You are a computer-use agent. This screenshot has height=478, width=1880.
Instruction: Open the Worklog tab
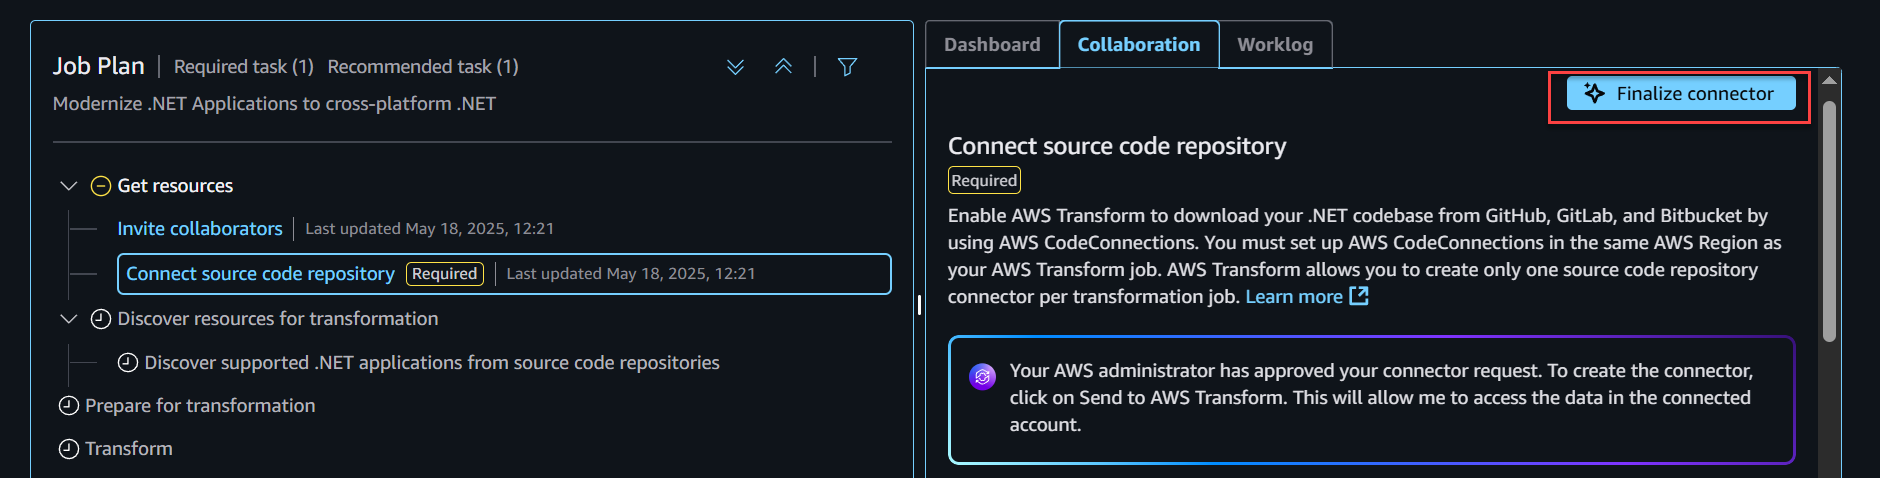[x=1275, y=45]
